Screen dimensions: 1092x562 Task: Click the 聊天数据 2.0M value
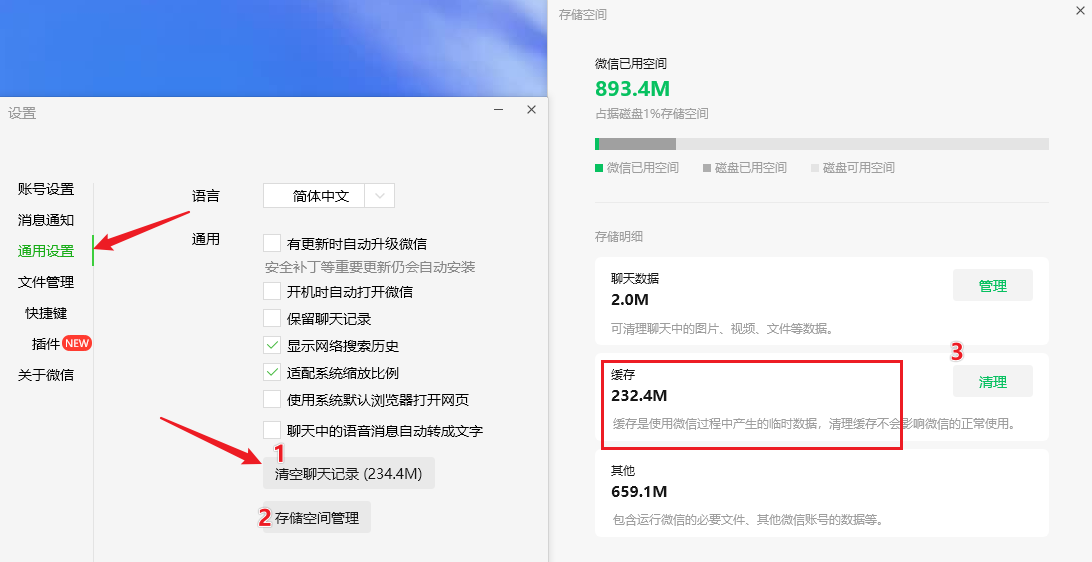[x=630, y=299]
